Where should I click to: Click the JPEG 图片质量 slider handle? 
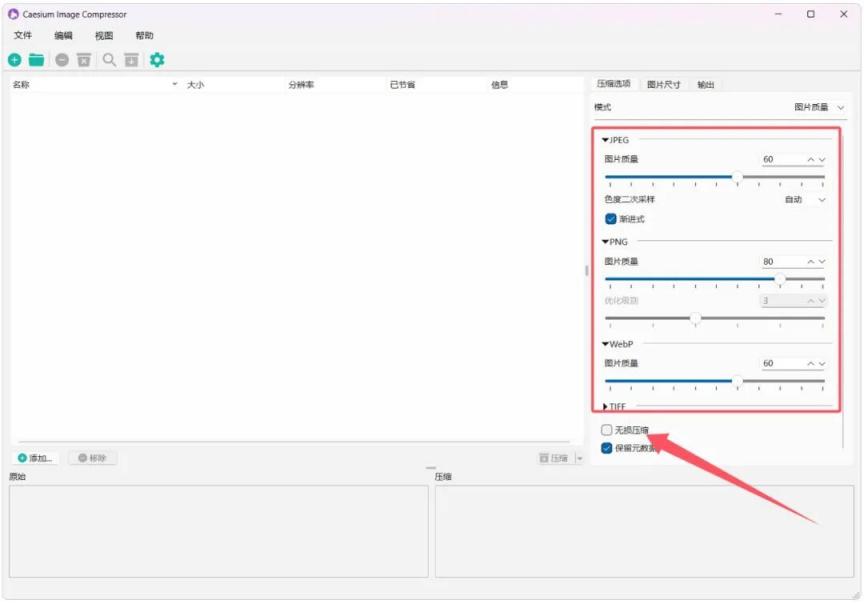click(737, 177)
